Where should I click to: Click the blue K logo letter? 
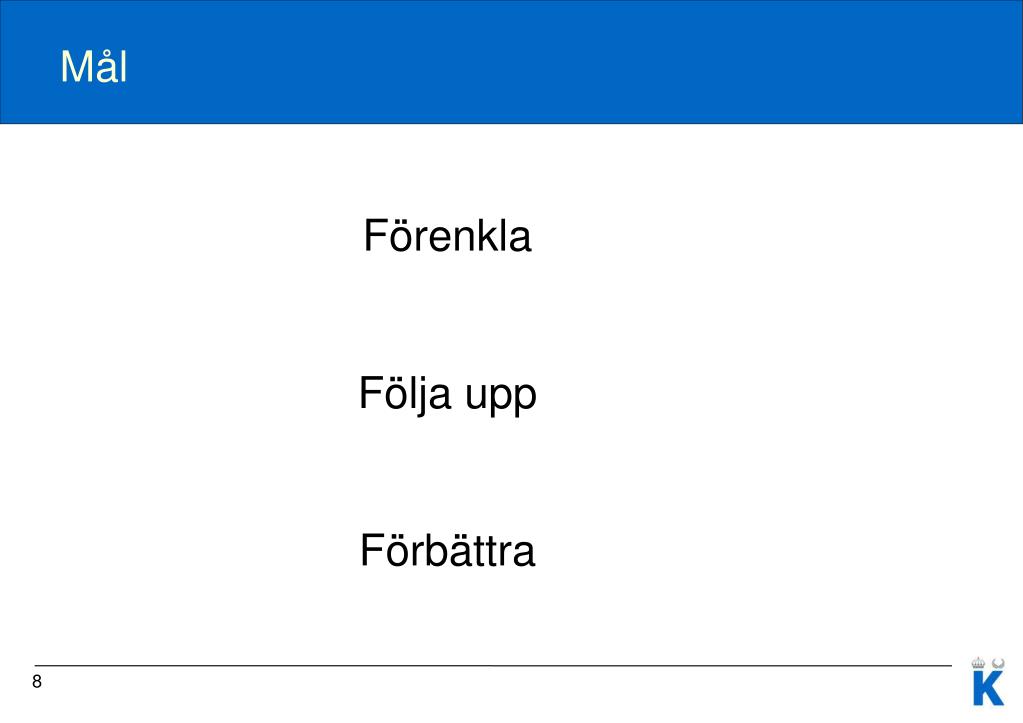pos(988,688)
